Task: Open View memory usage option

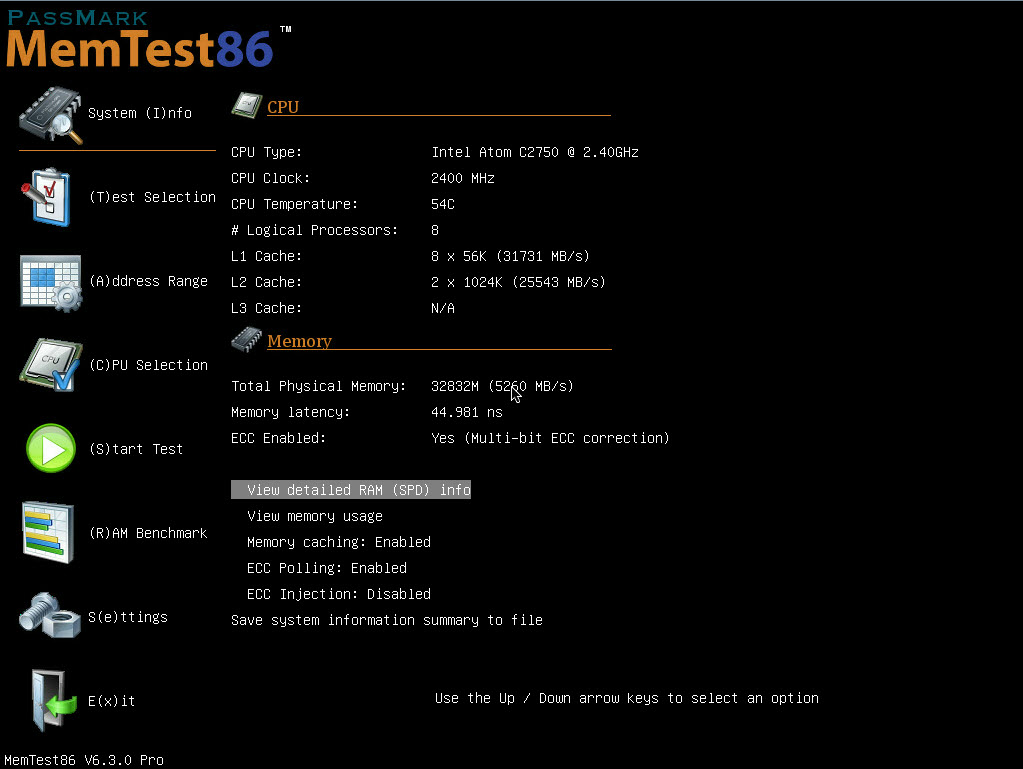Action: click(x=314, y=516)
